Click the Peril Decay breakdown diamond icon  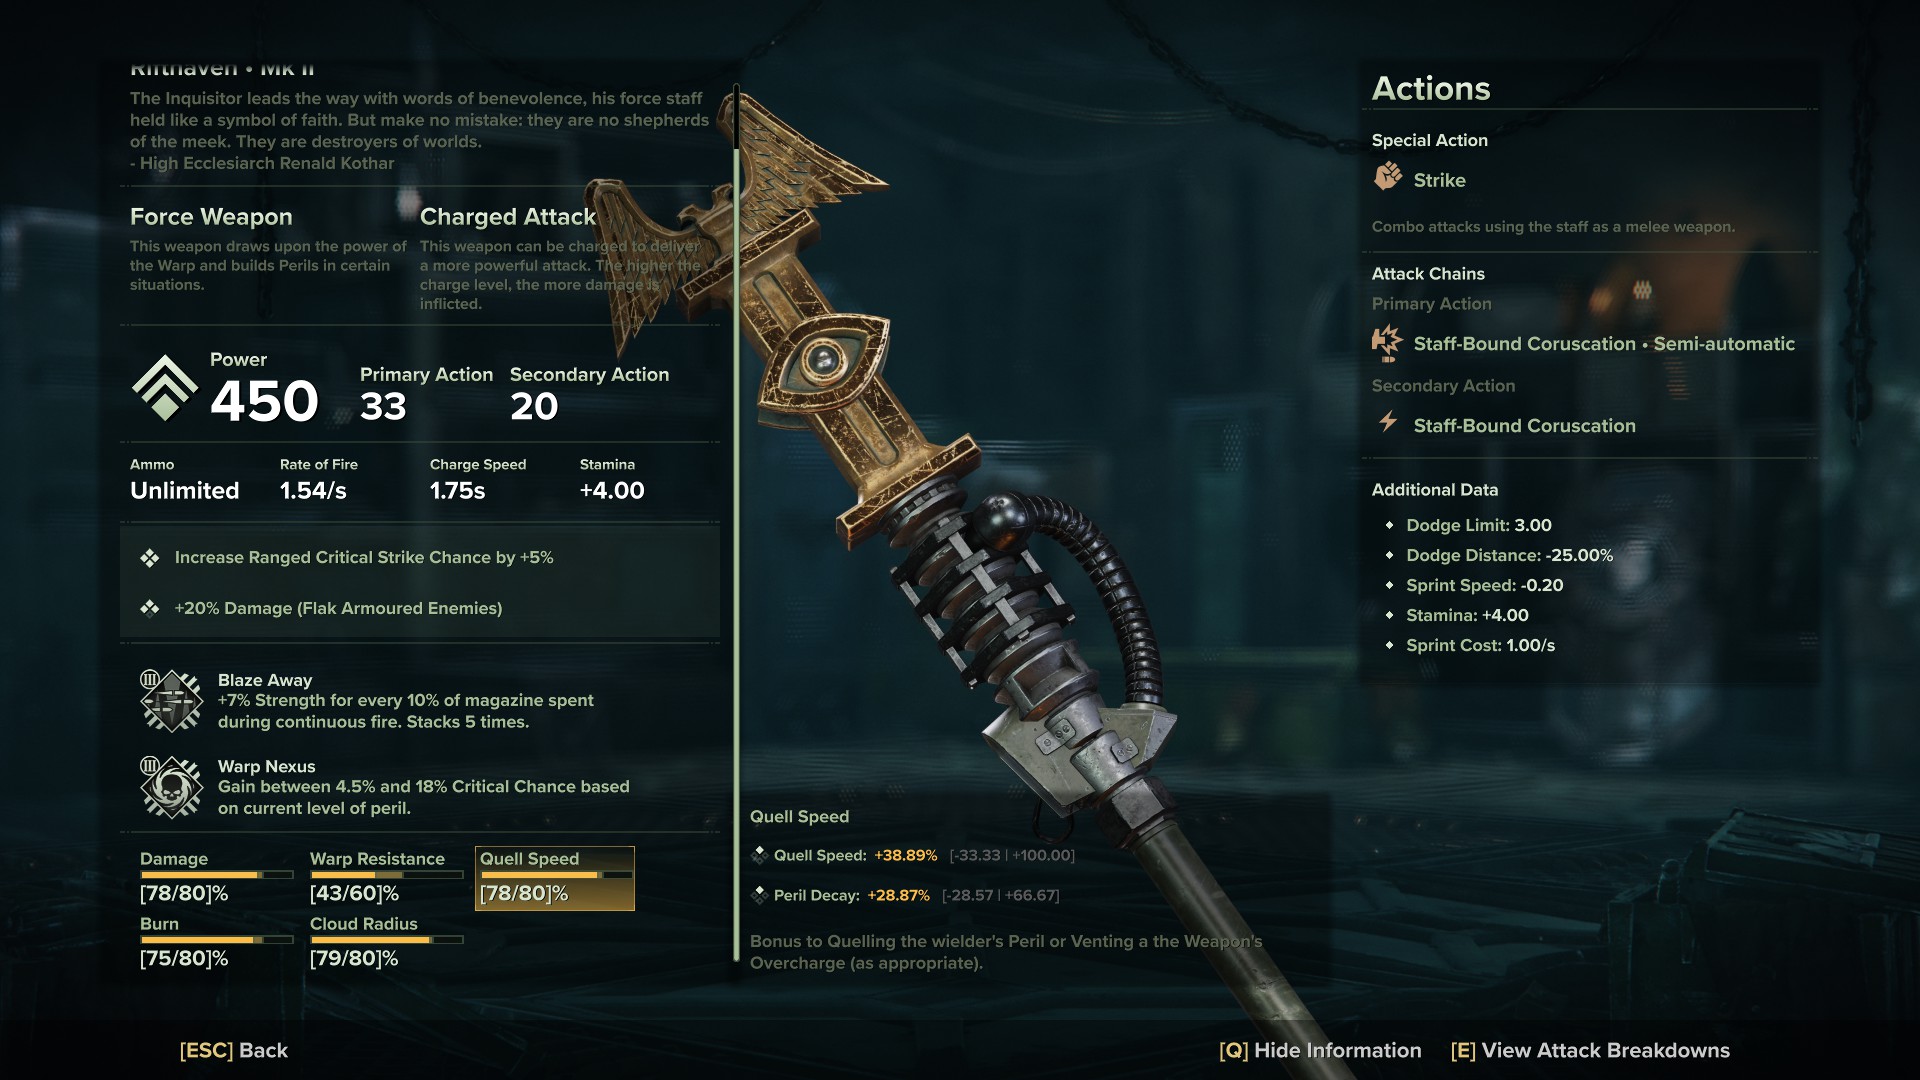point(759,895)
